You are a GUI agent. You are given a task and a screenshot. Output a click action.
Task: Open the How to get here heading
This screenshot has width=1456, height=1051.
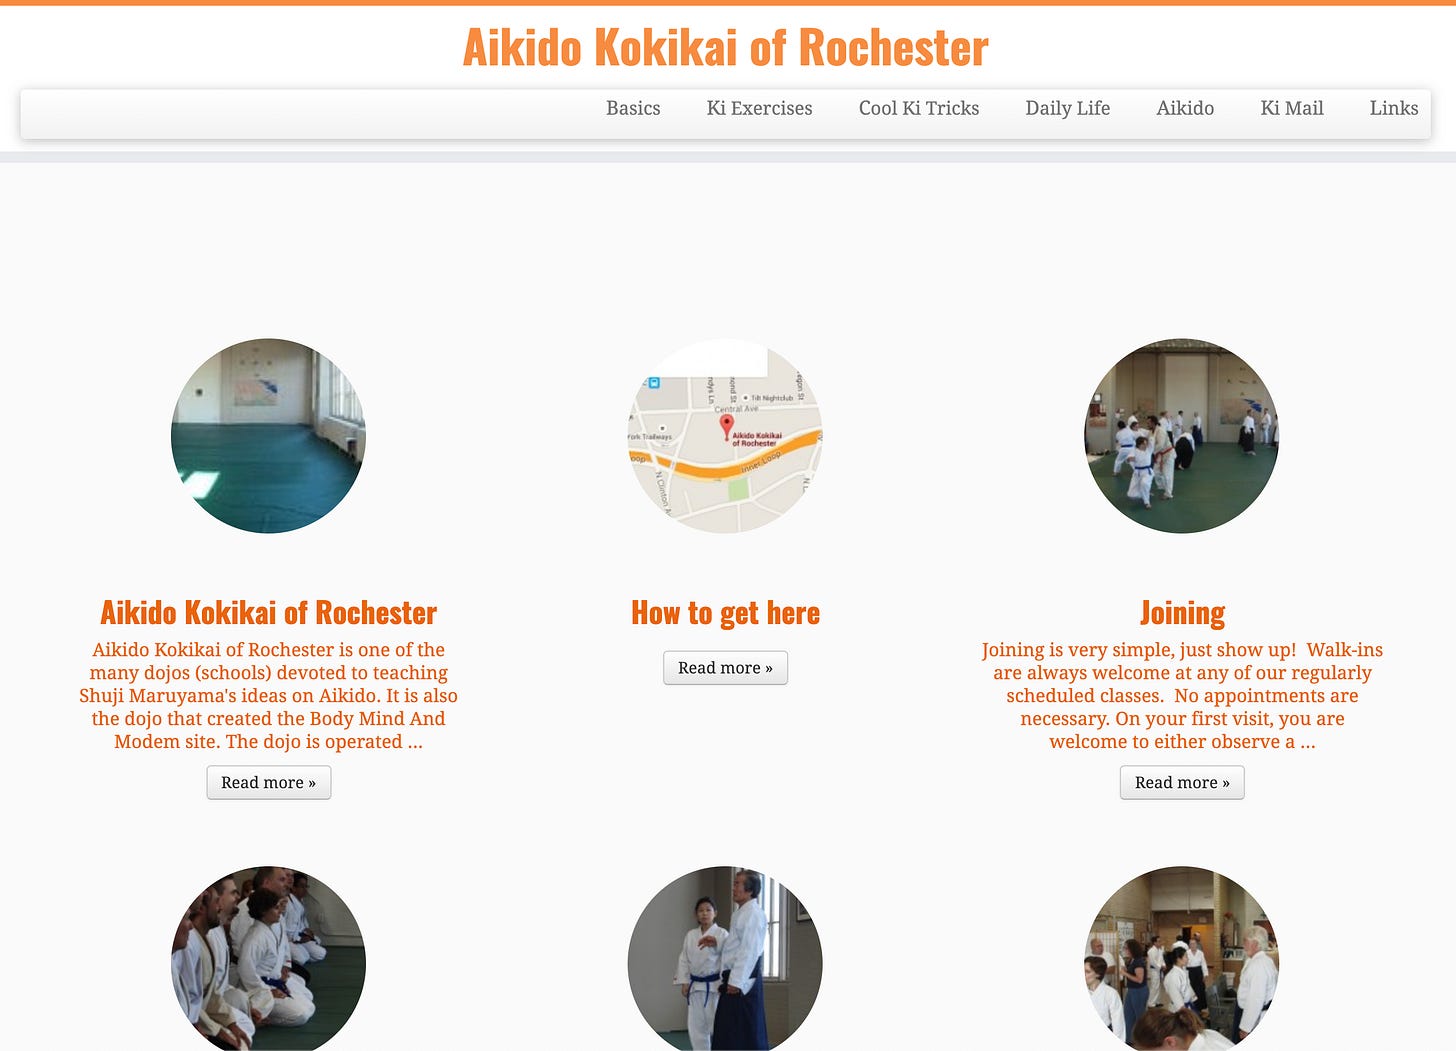(725, 612)
